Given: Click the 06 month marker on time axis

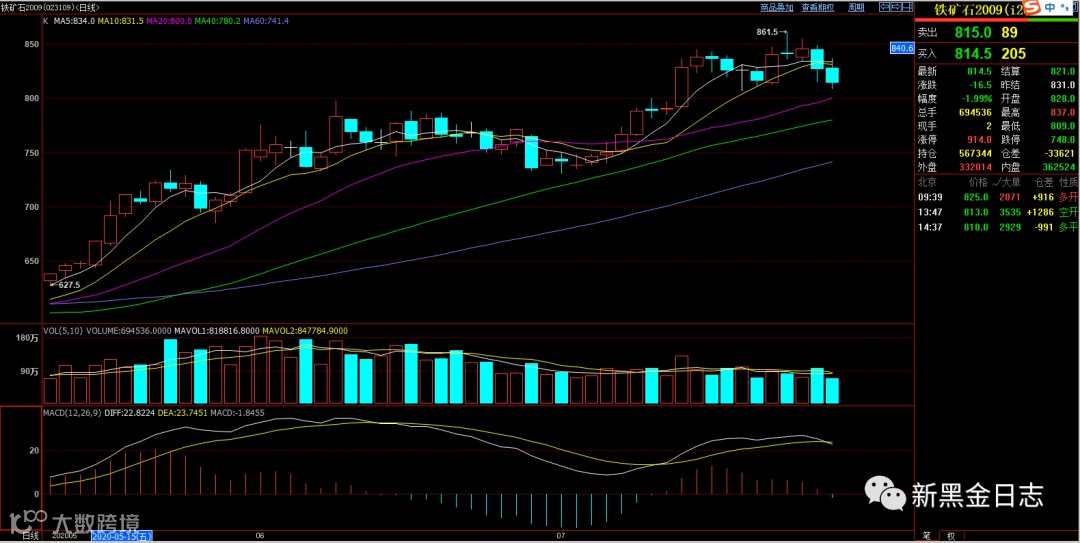Looking at the screenshot, I should click(260, 535).
